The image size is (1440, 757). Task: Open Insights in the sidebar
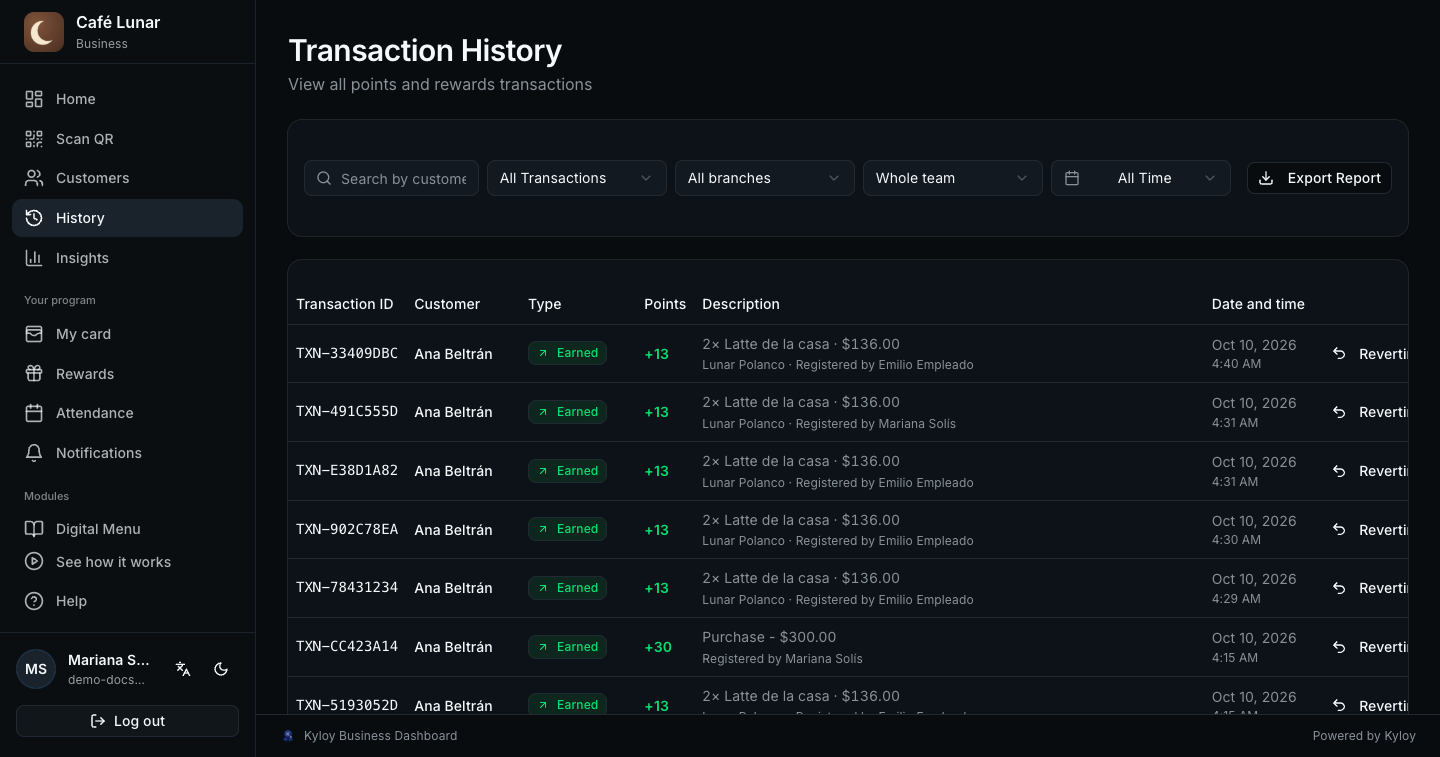pyautogui.click(x=127, y=258)
